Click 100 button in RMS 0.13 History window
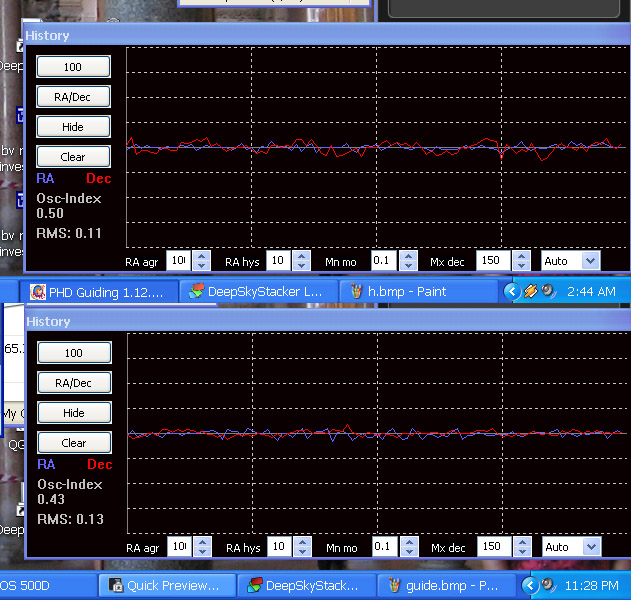The height and width of the screenshot is (600, 631). [74, 353]
